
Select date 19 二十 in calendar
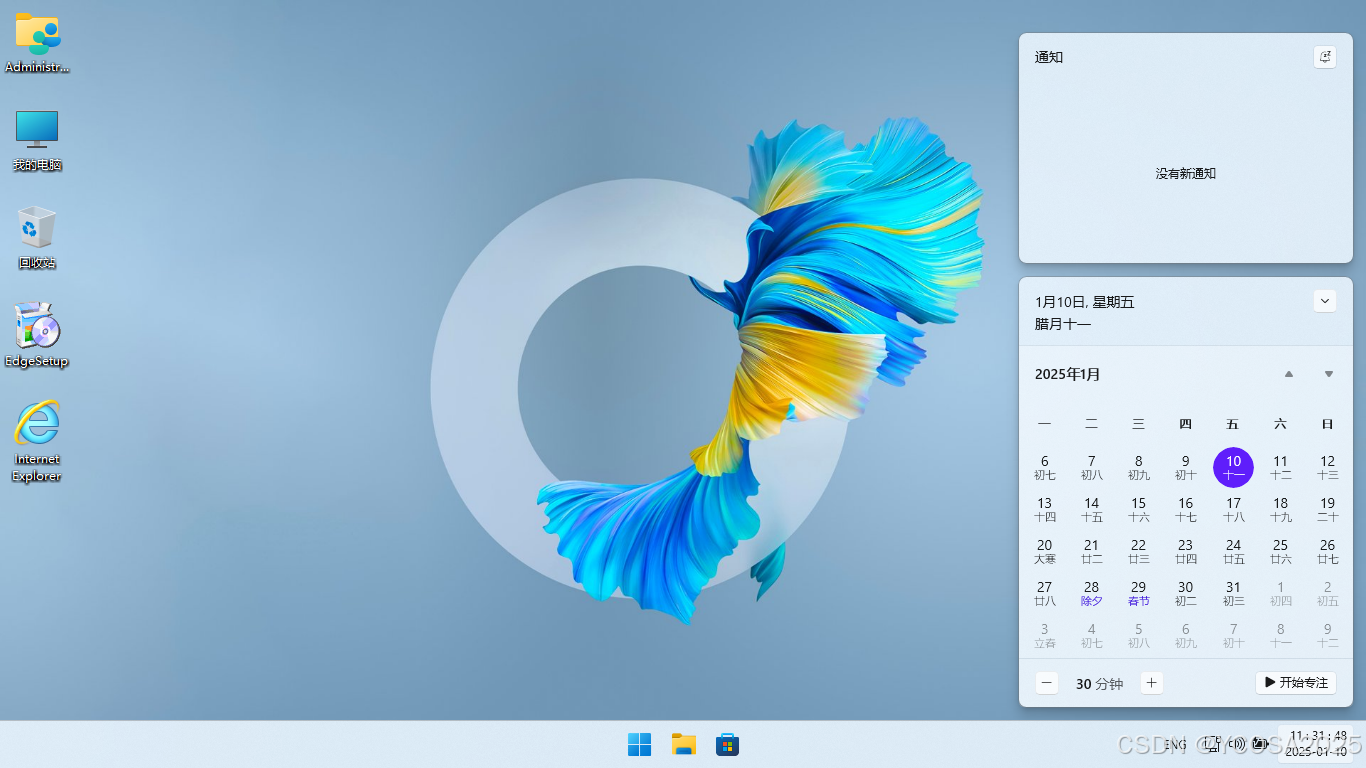(x=1327, y=509)
